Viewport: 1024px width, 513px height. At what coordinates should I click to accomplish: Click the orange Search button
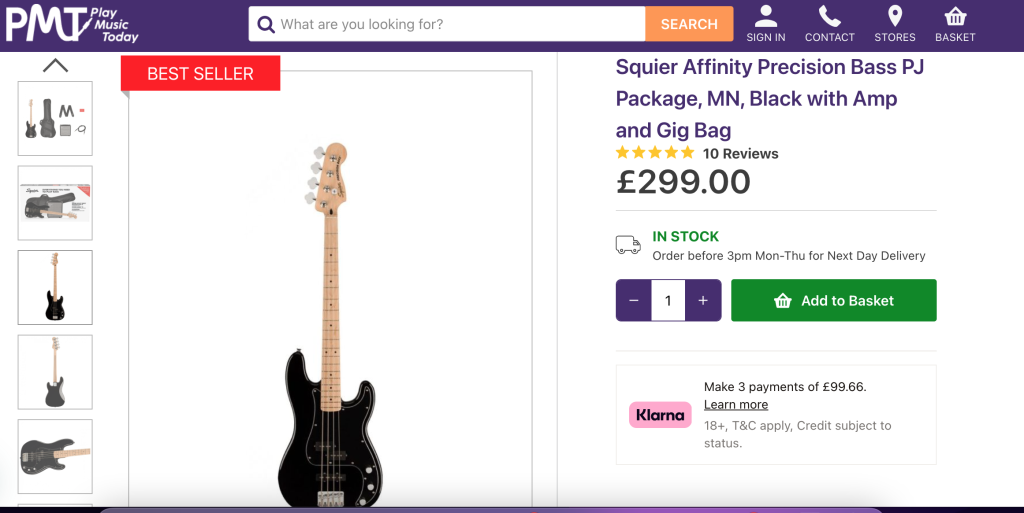[689, 24]
